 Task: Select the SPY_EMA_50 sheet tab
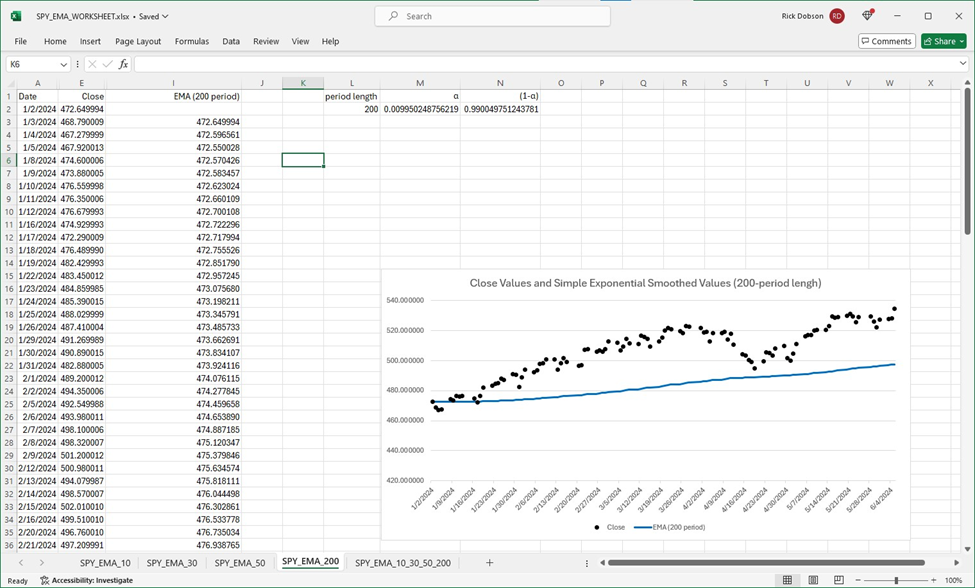point(239,563)
